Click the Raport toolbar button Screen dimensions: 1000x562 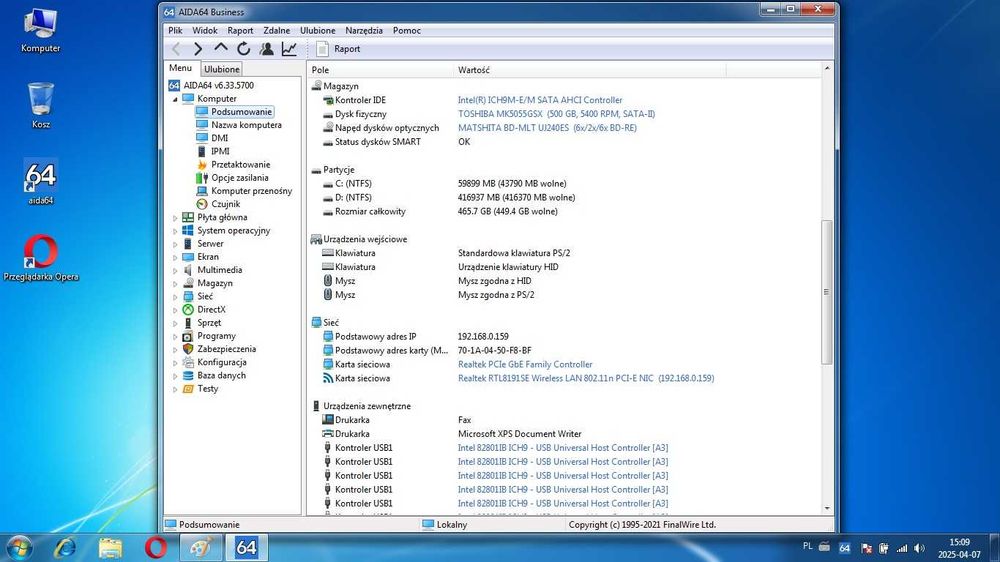pyautogui.click(x=339, y=48)
